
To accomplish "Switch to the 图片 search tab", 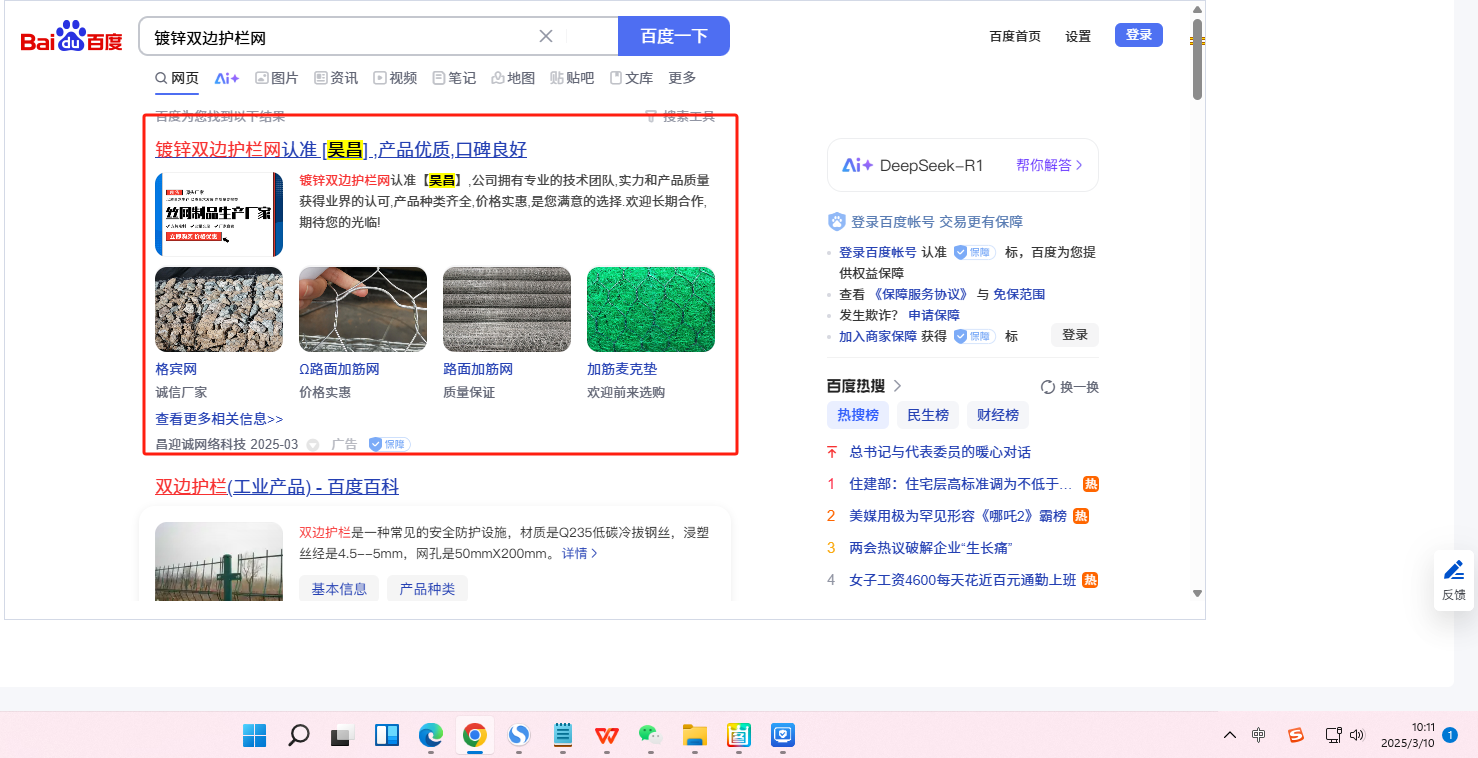I will click(277, 78).
